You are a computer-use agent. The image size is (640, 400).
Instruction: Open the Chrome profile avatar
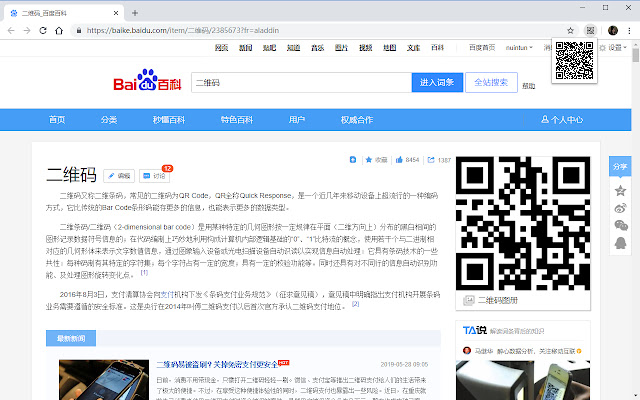coord(613,30)
